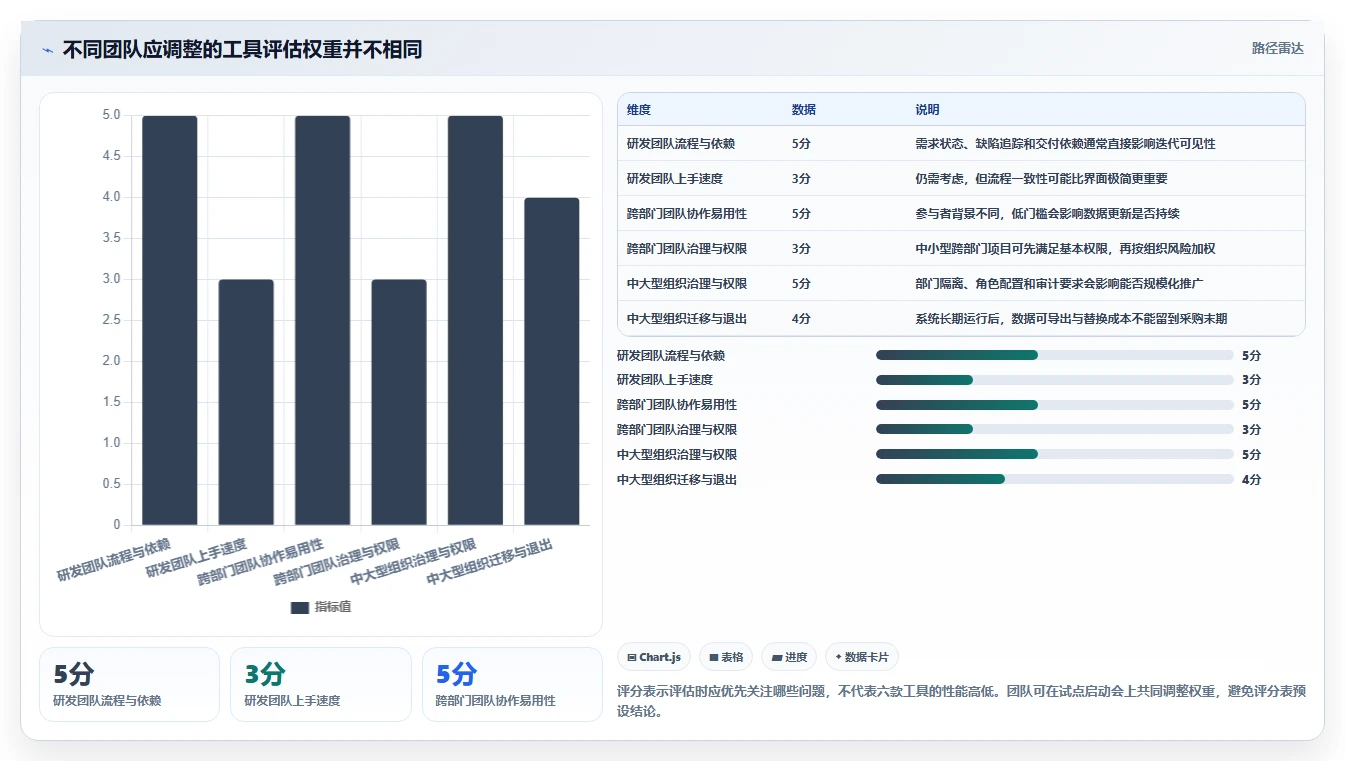The height and width of the screenshot is (761, 1345).
Task: Click the lightning icon beside the title
Action: tap(47, 50)
